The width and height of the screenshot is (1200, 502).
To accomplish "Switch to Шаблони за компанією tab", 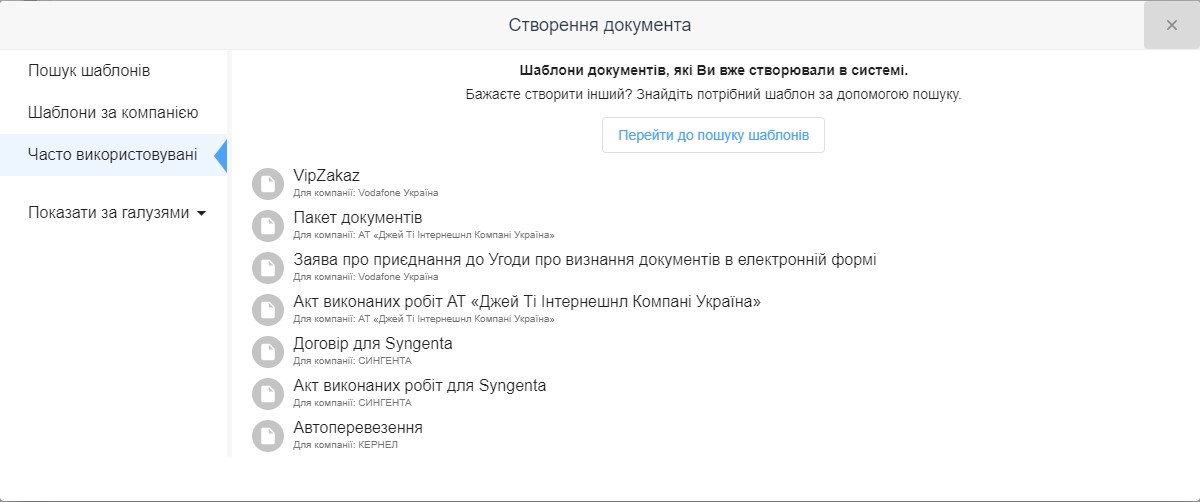I will click(x=113, y=113).
